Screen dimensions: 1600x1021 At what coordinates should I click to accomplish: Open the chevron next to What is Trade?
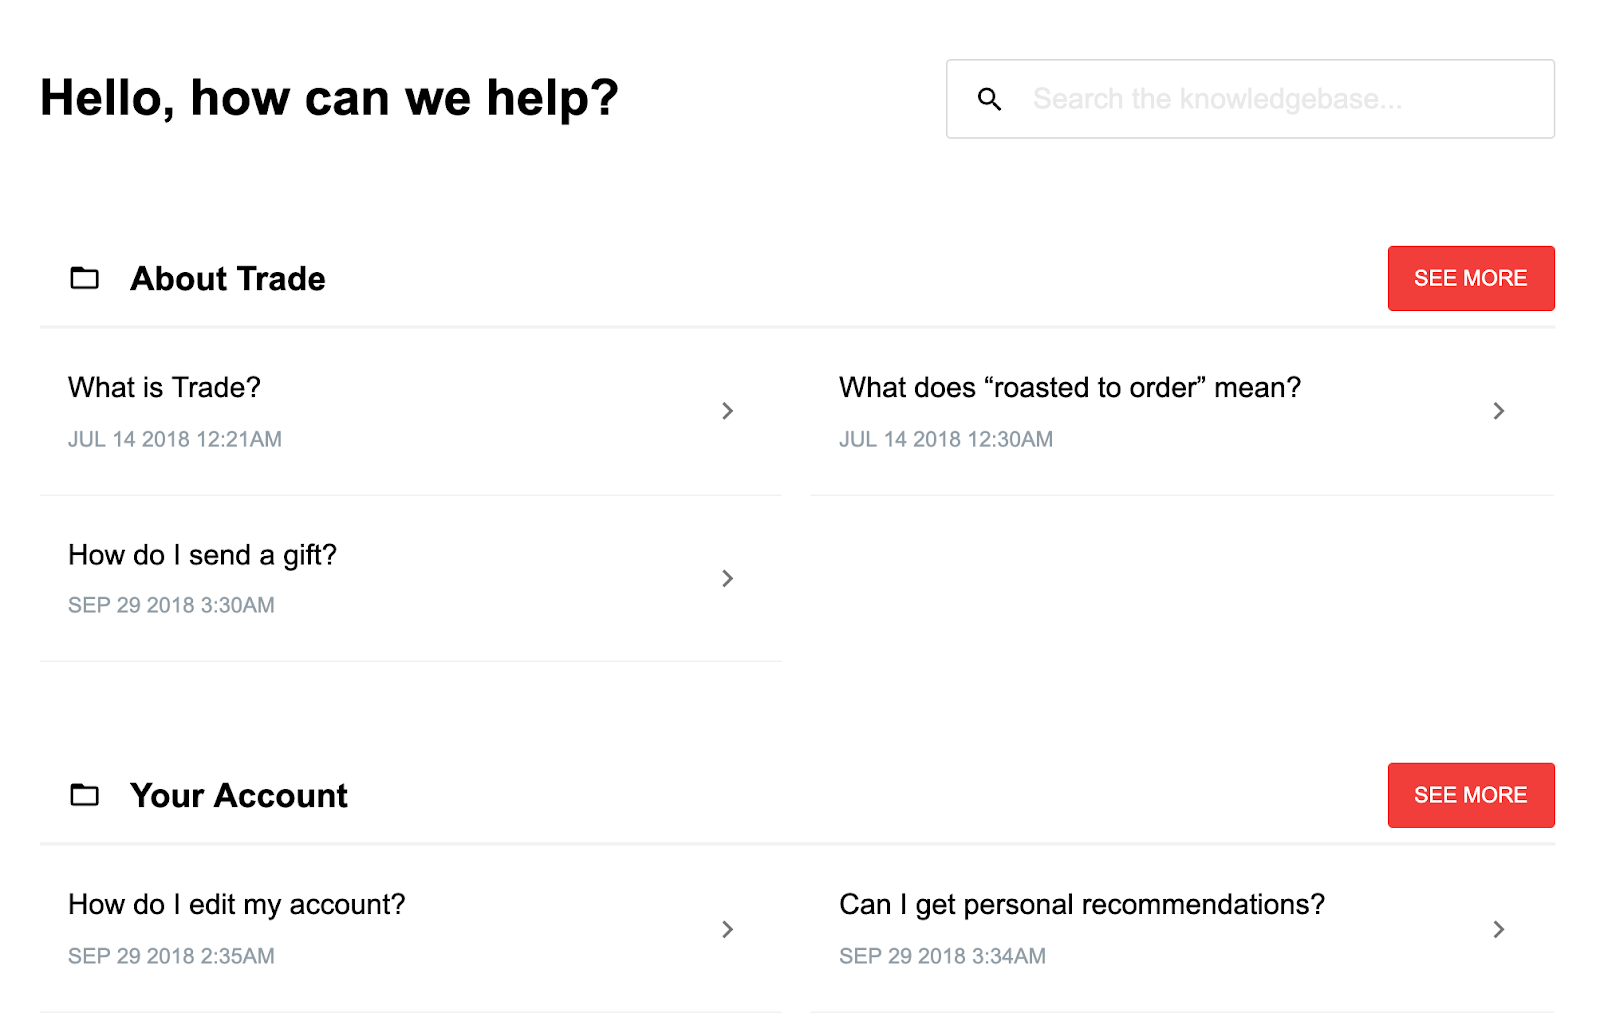pyautogui.click(x=727, y=411)
